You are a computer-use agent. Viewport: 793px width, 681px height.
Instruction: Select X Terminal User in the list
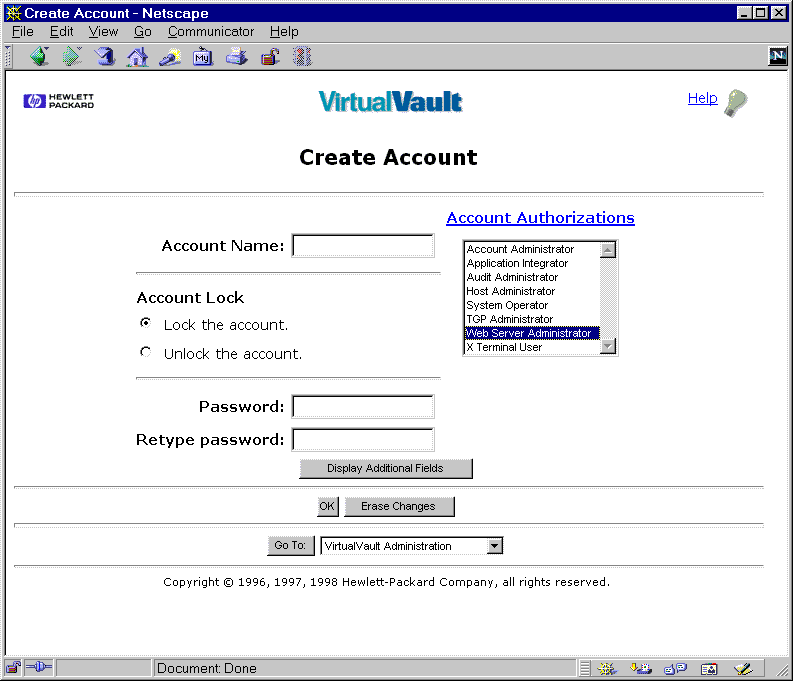coord(532,347)
